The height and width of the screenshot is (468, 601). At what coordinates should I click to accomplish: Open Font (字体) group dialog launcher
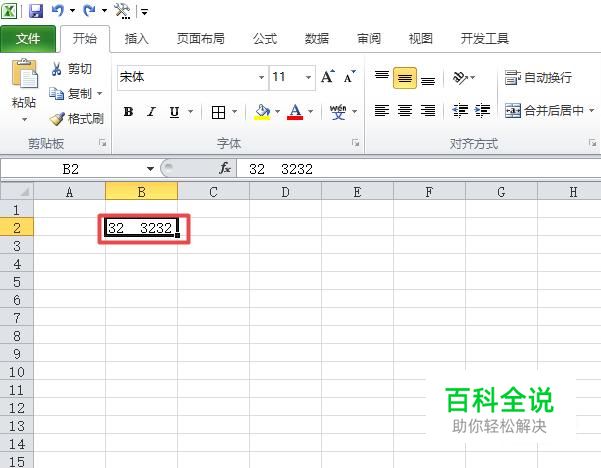(356, 143)
